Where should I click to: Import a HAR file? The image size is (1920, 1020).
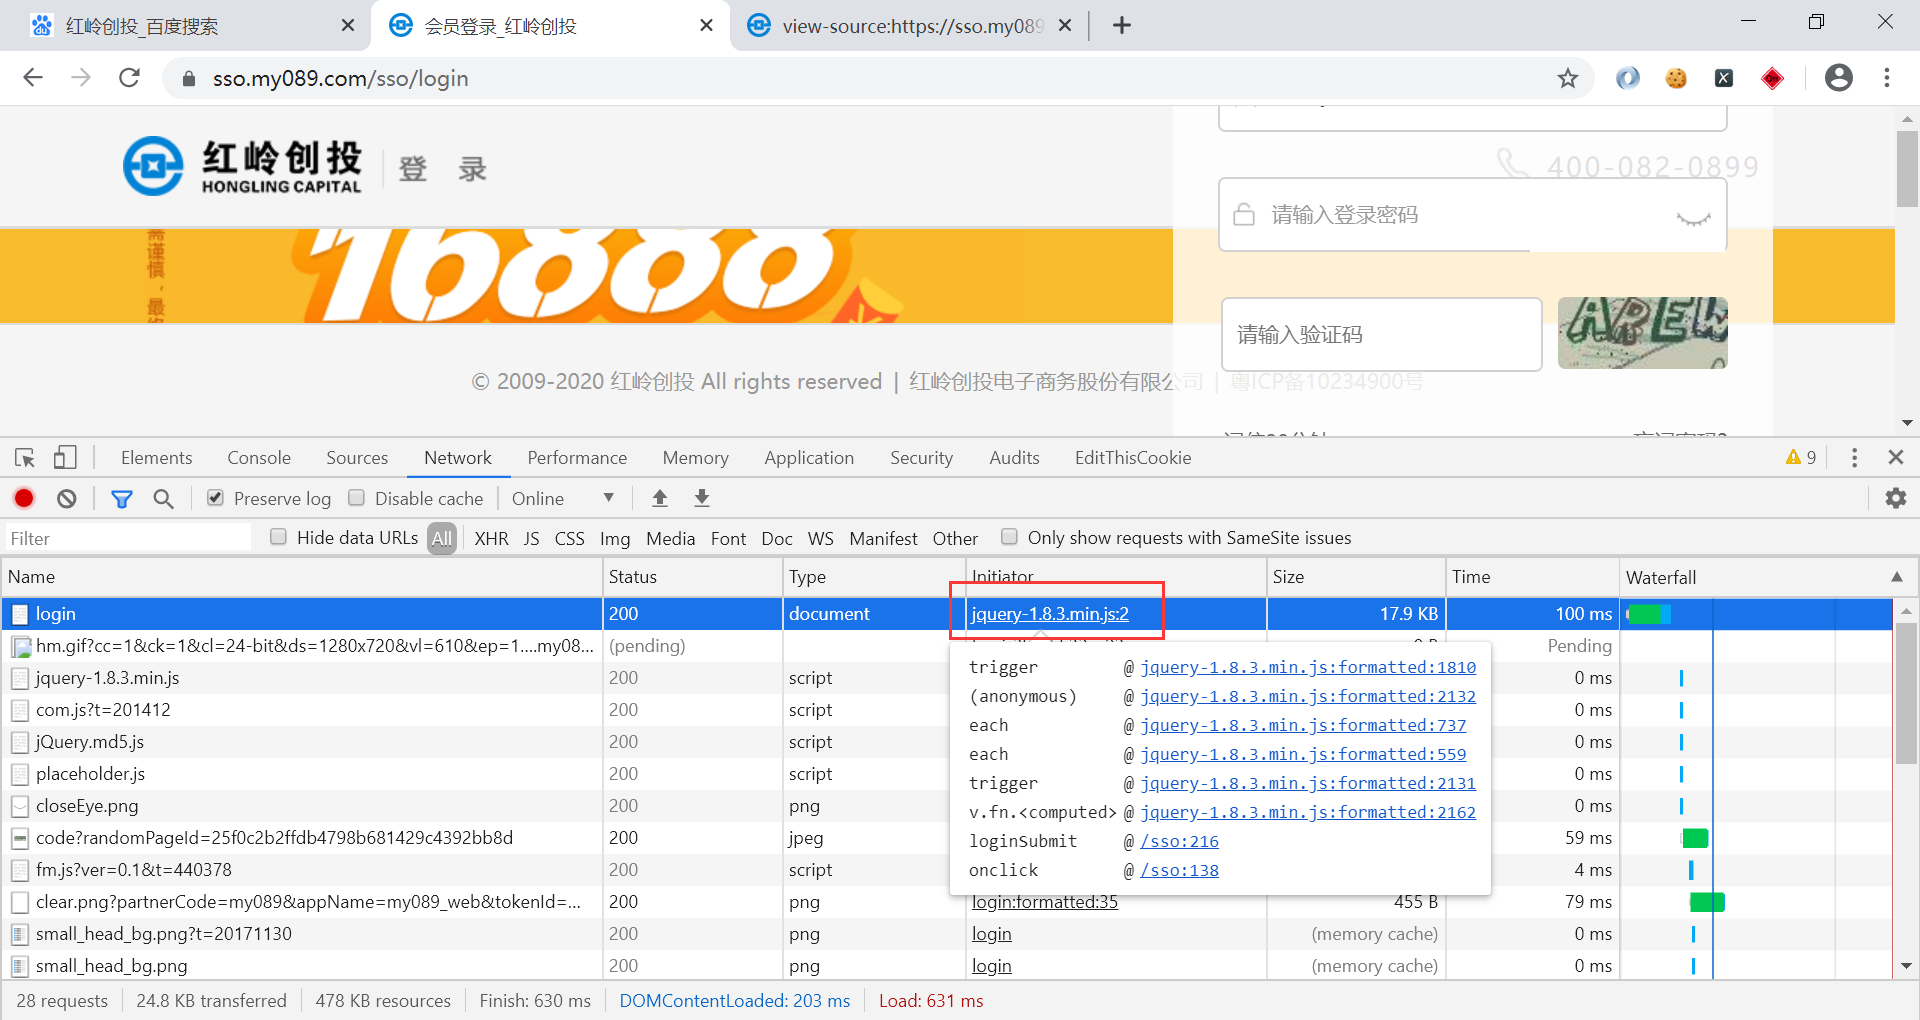[660, 498]
